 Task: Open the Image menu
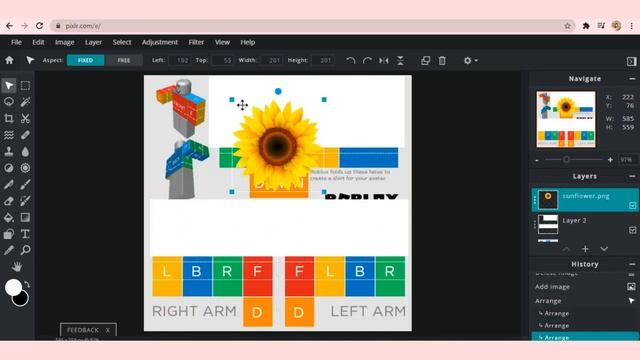tap(64, 42)
